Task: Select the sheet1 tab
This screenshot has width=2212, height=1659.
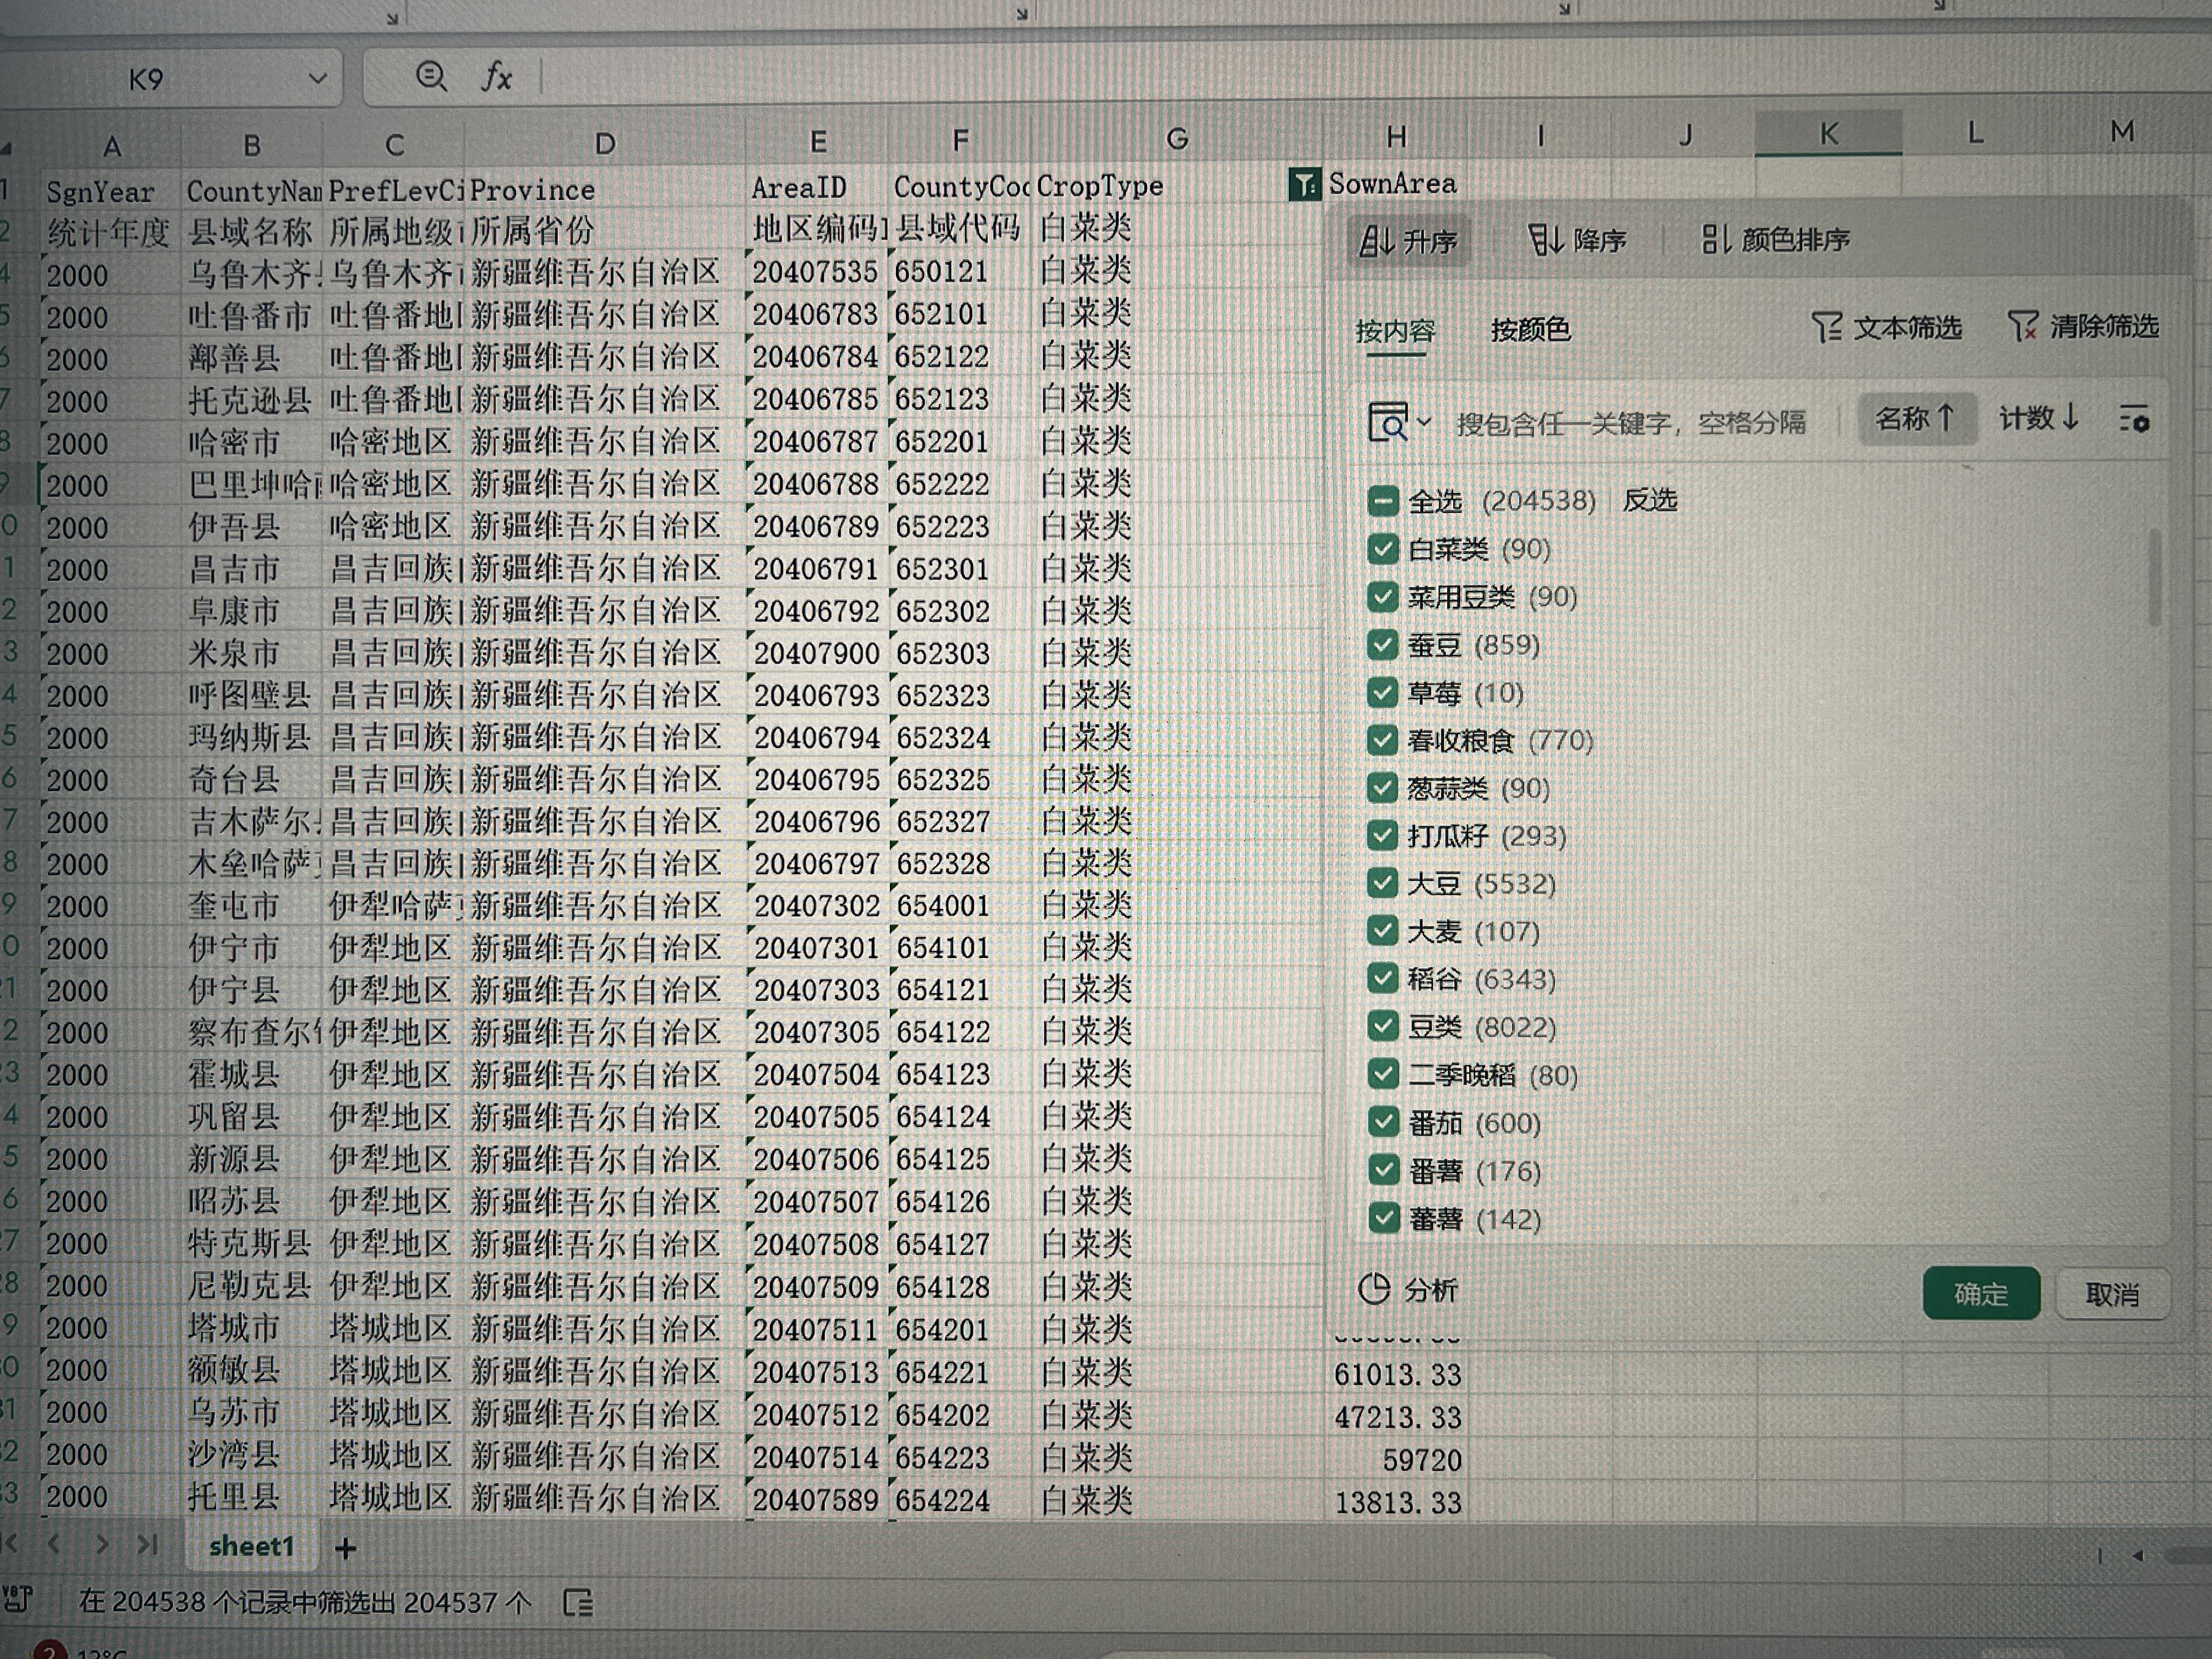Action: [251, 1546]
